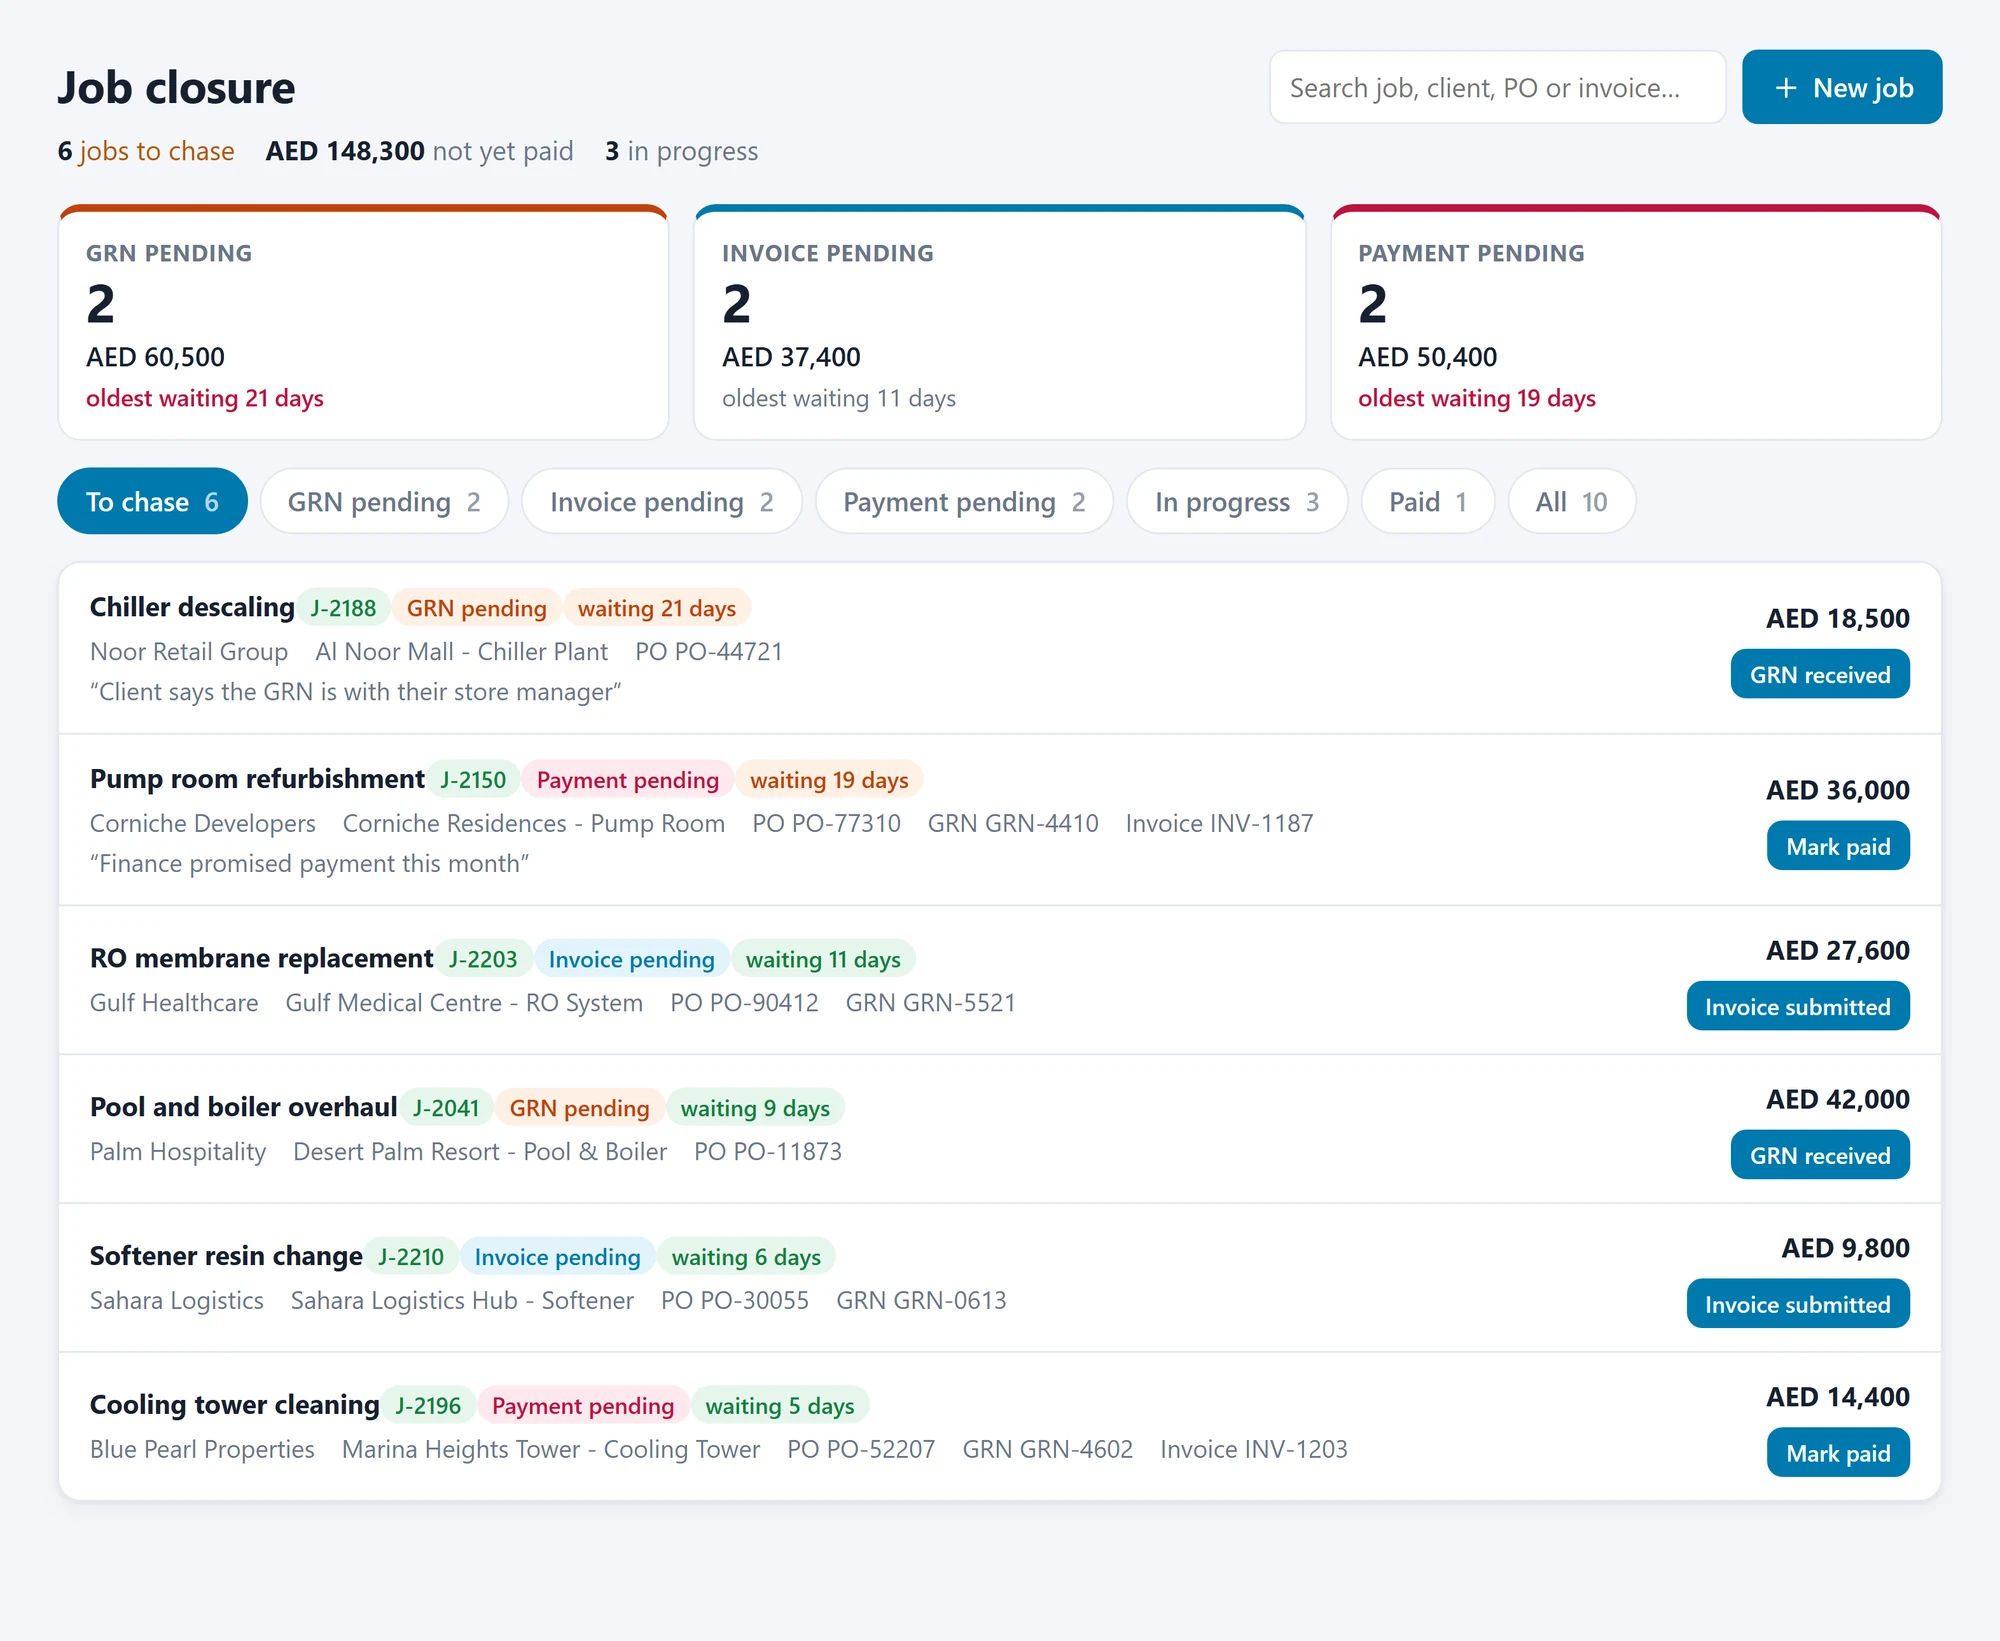Mark invoice submitted for Softener resin change

[1798, 1305]
